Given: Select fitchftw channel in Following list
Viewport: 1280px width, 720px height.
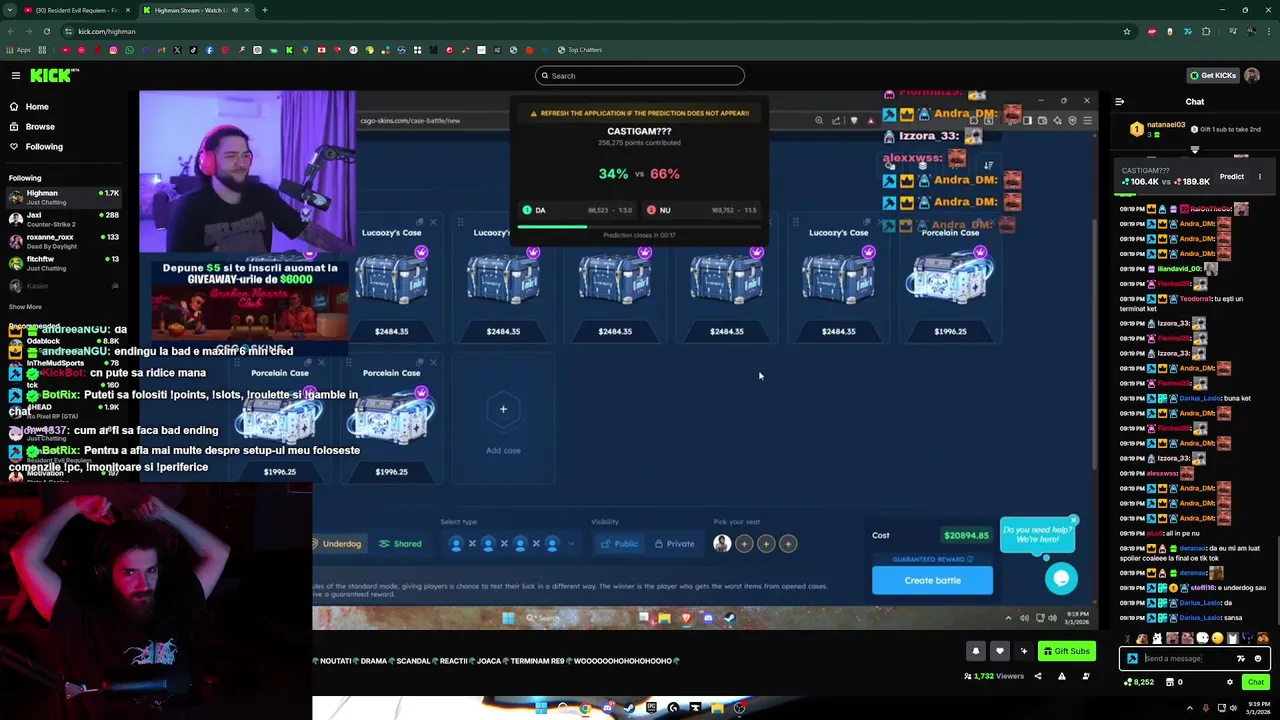Looking at the screenshot, I should 65,263.
